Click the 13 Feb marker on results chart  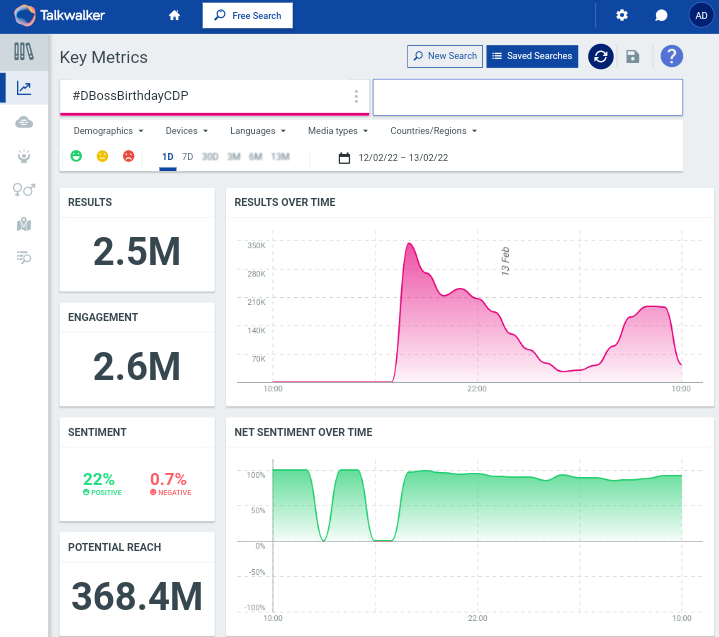point(505,261)
